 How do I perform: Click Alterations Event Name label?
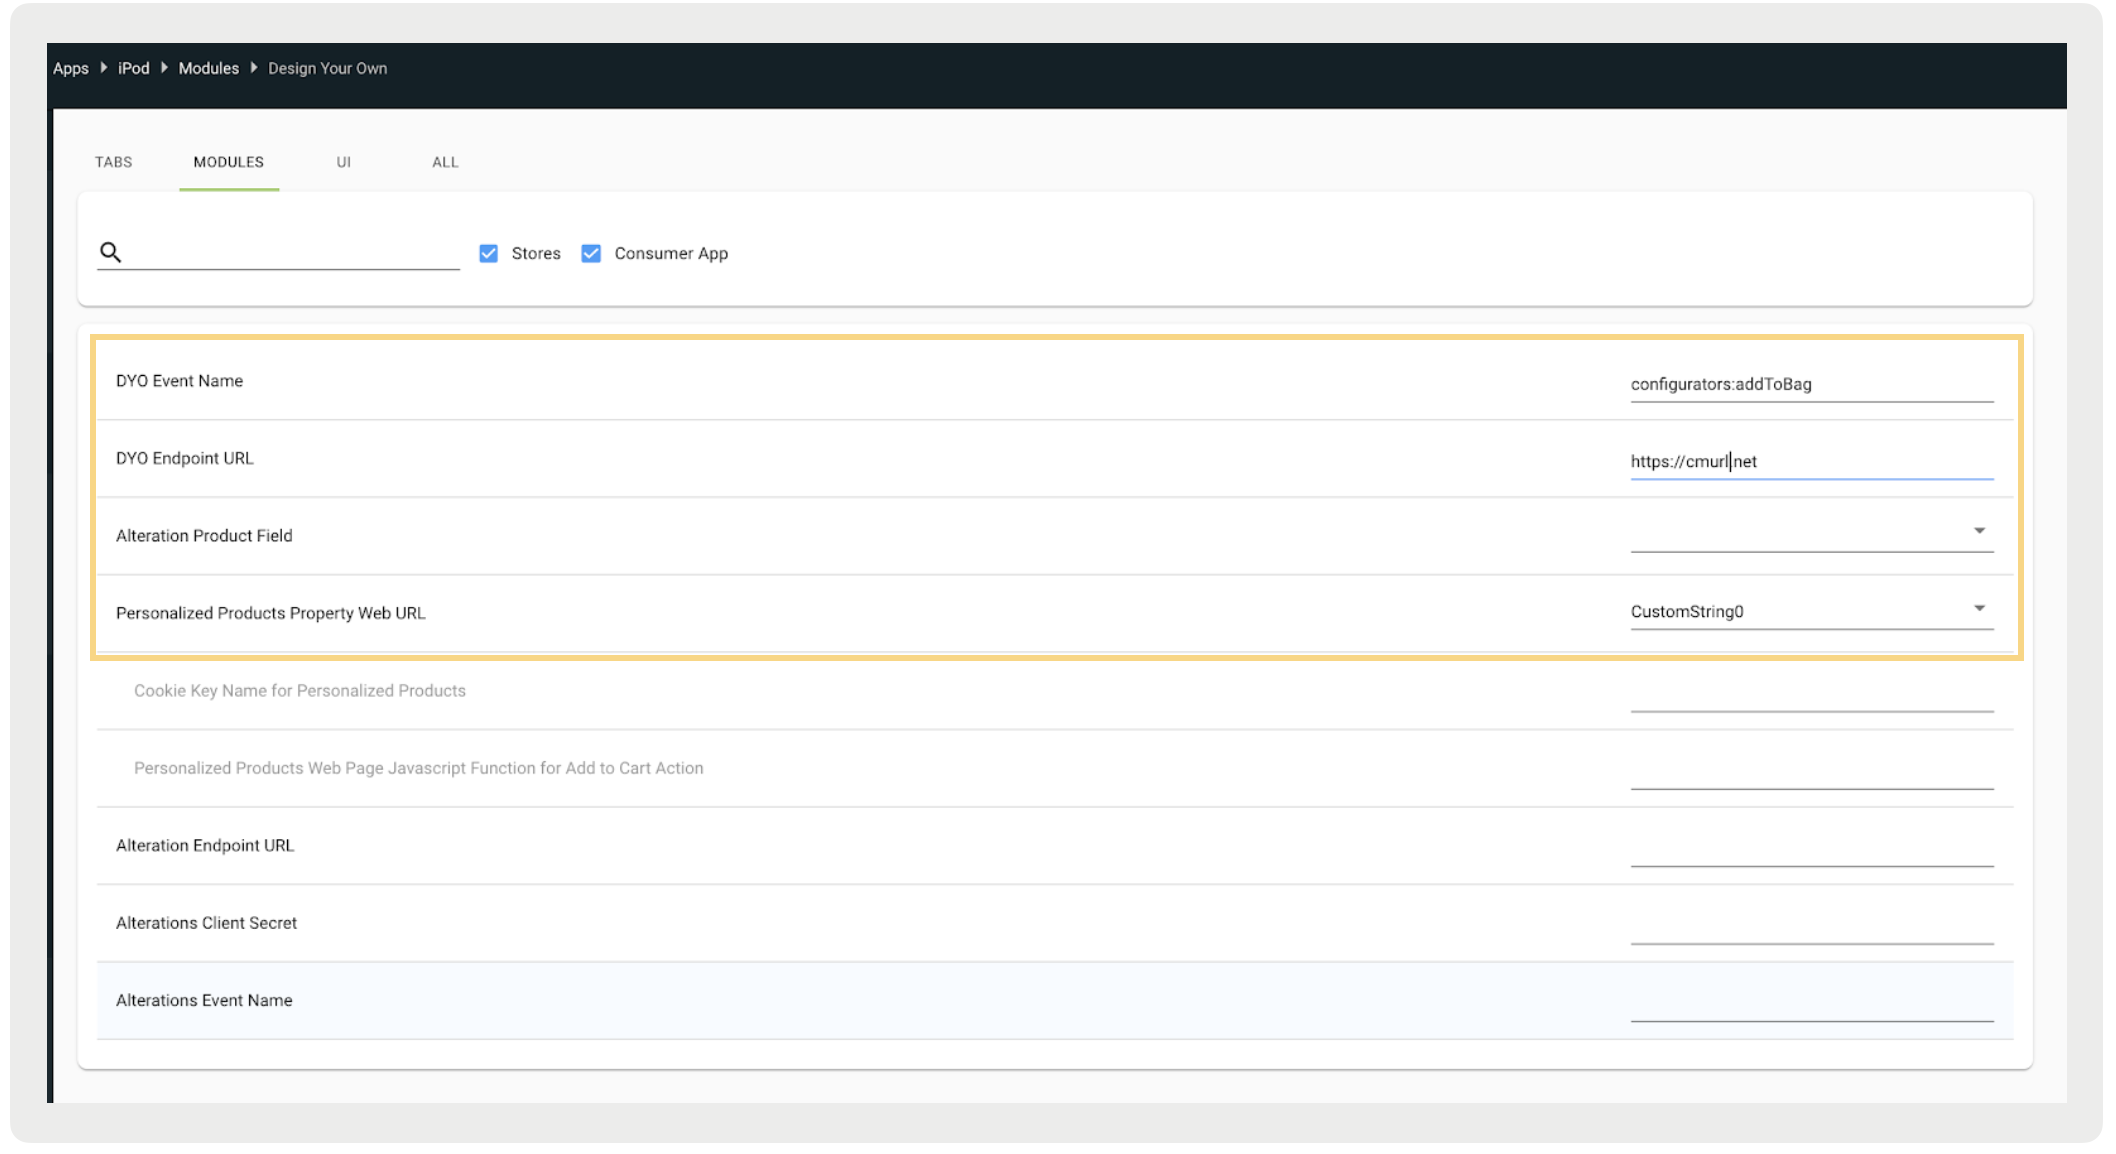(x=204, y=1000)
